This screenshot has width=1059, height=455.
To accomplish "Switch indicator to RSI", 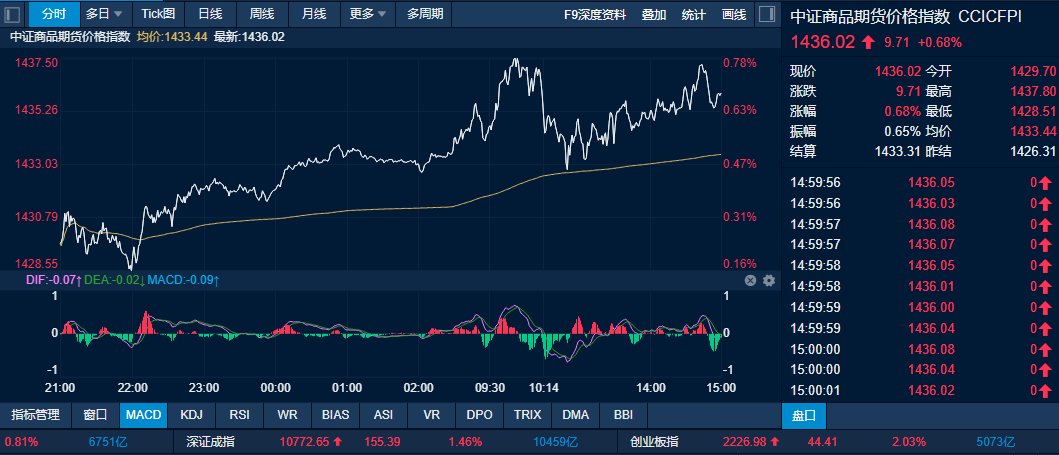I will tap(240, 414).
